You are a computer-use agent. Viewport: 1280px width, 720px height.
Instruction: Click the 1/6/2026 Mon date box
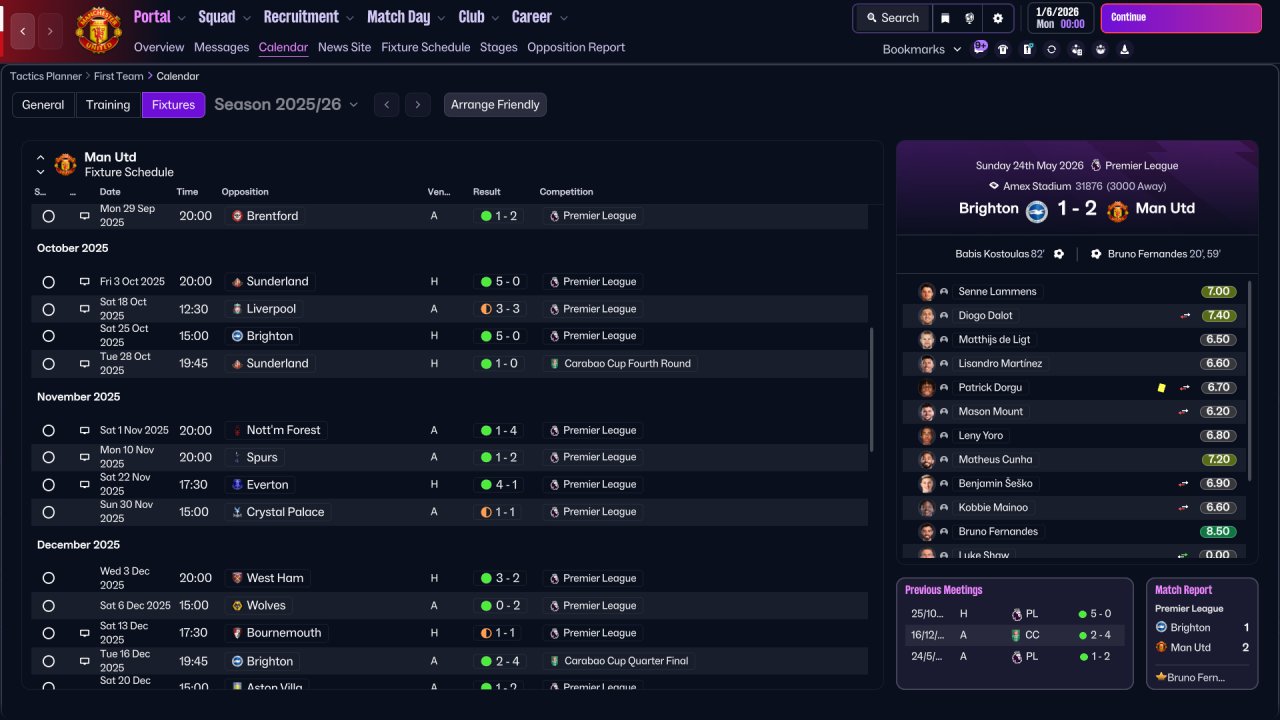[1060, 18]
